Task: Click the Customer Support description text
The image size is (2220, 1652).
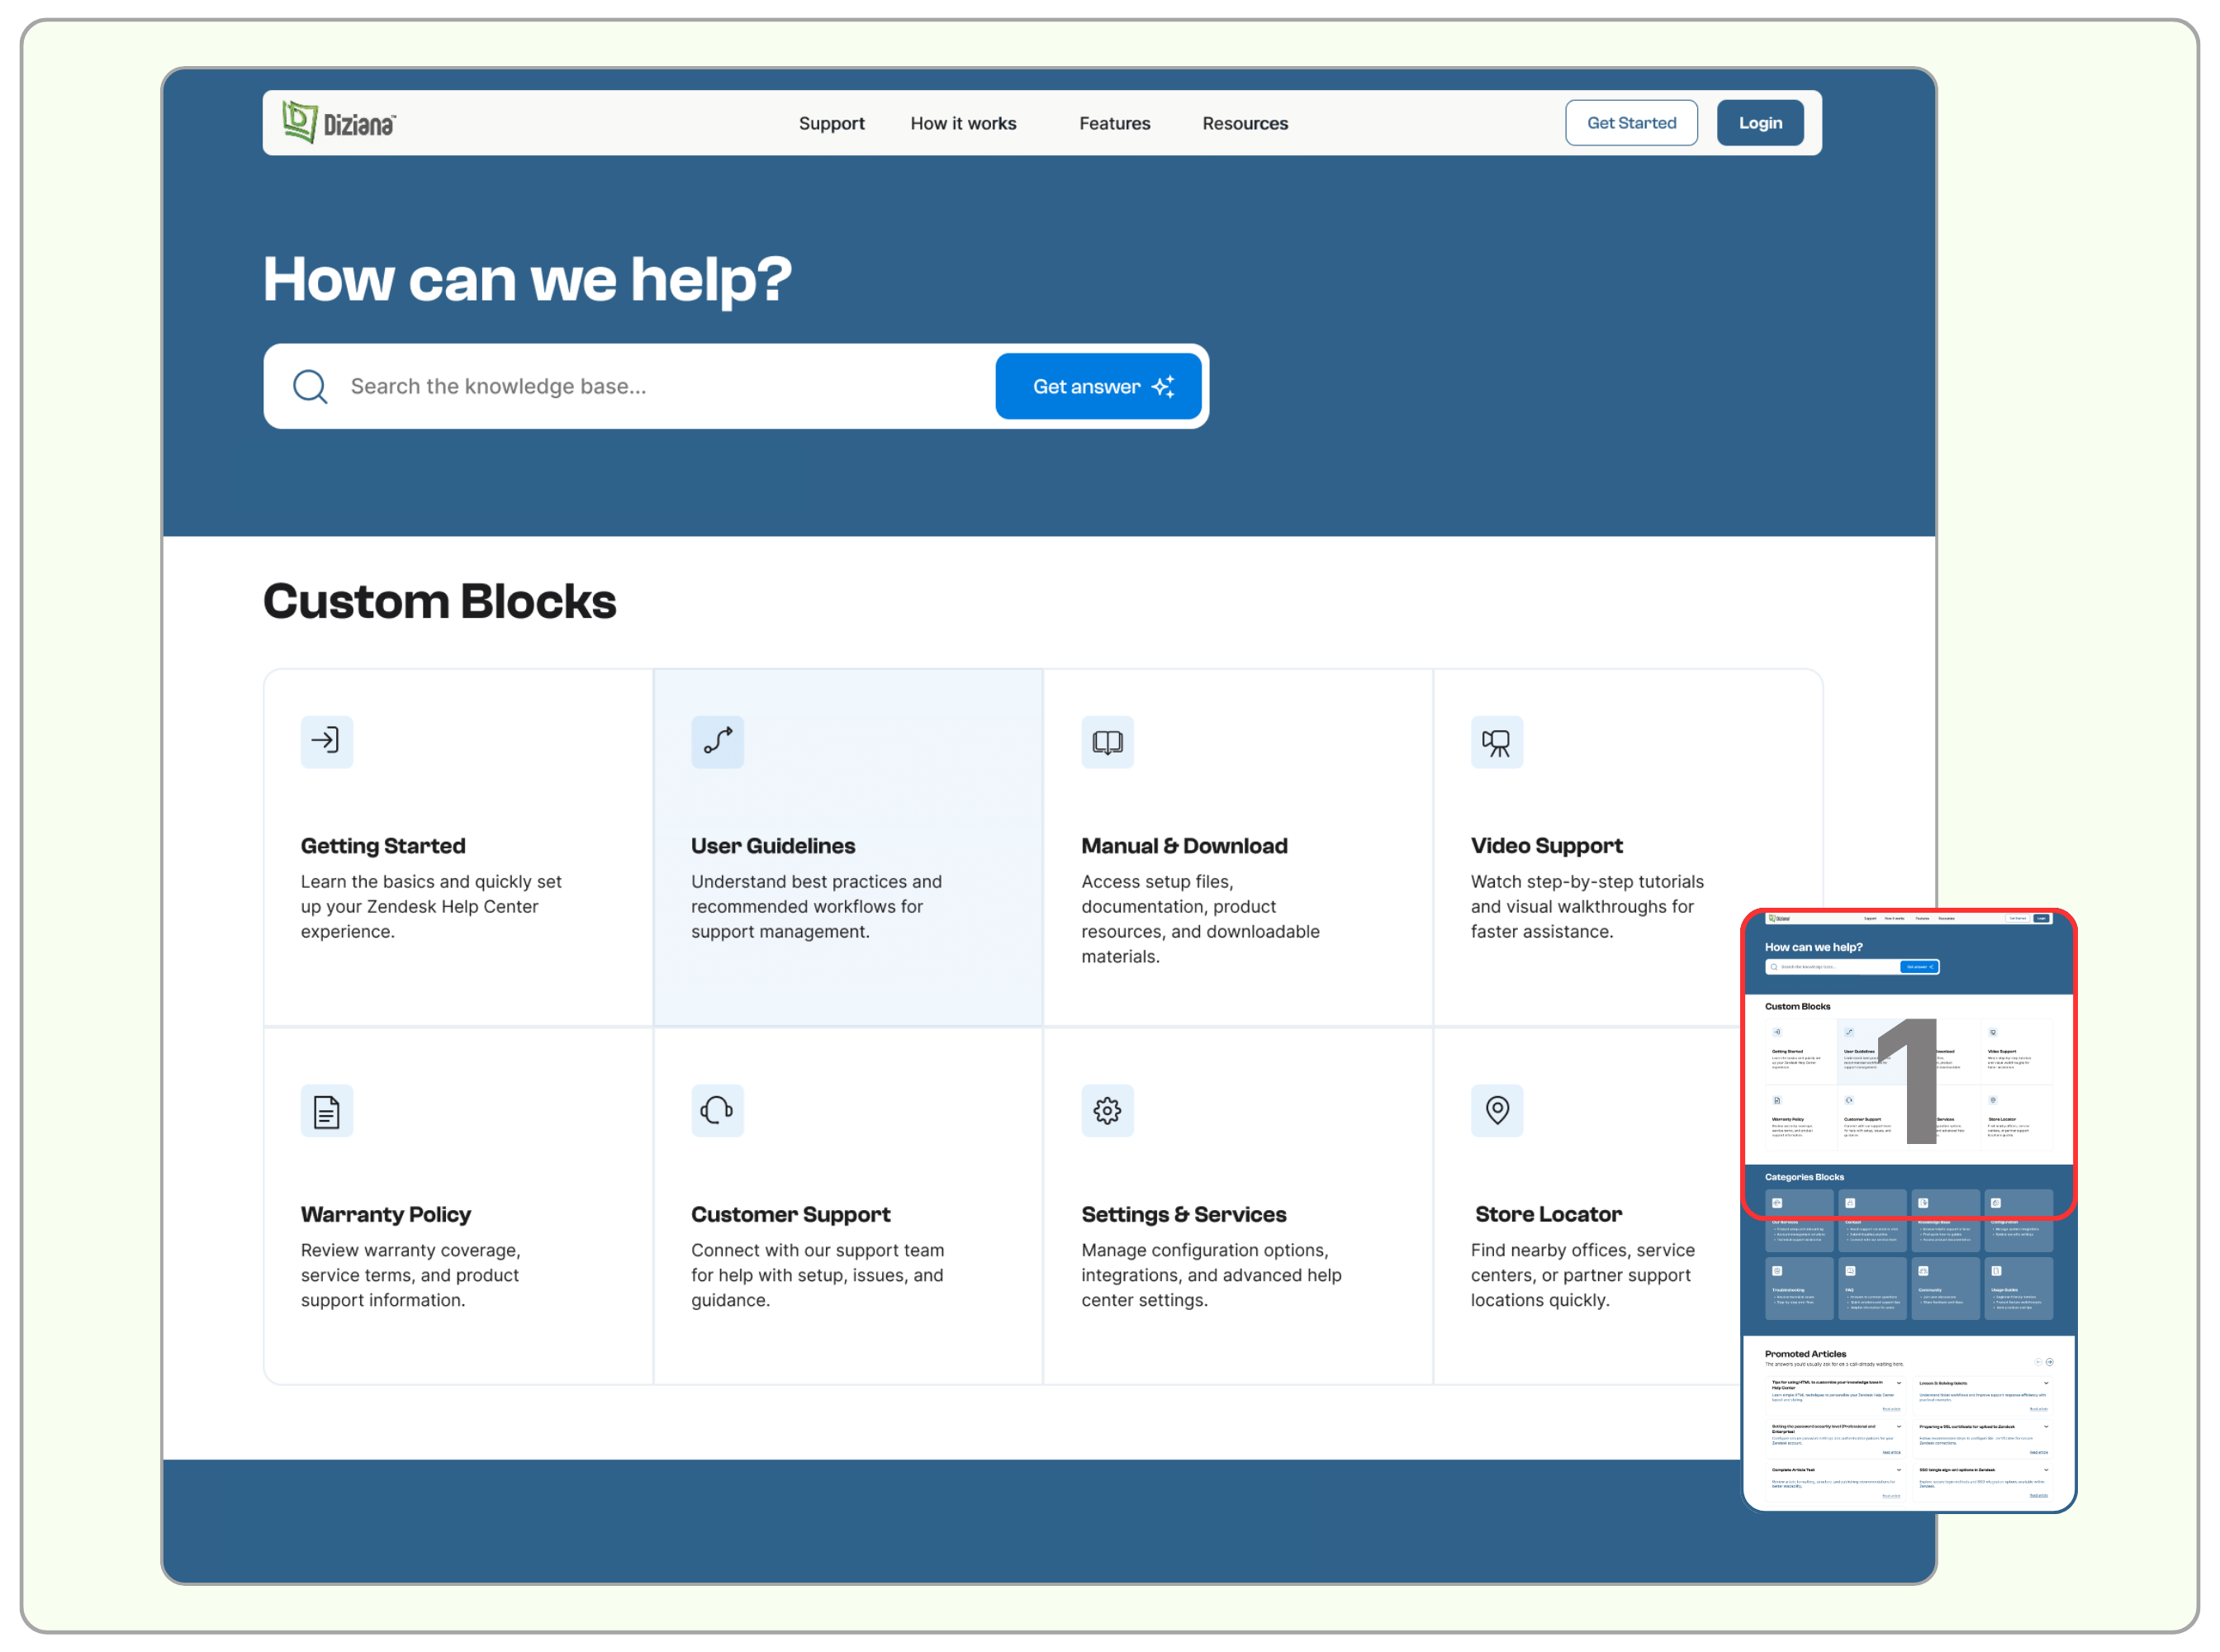Action: 817,1275
